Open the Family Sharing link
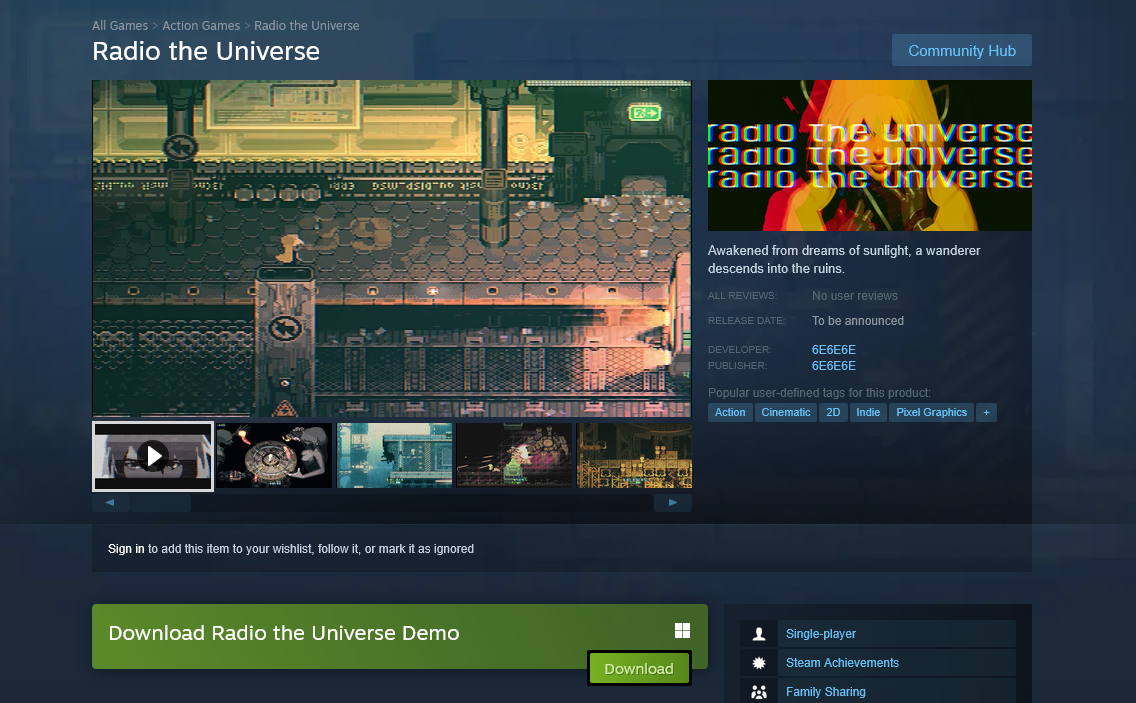1136x703 pixels. [825, 692]
